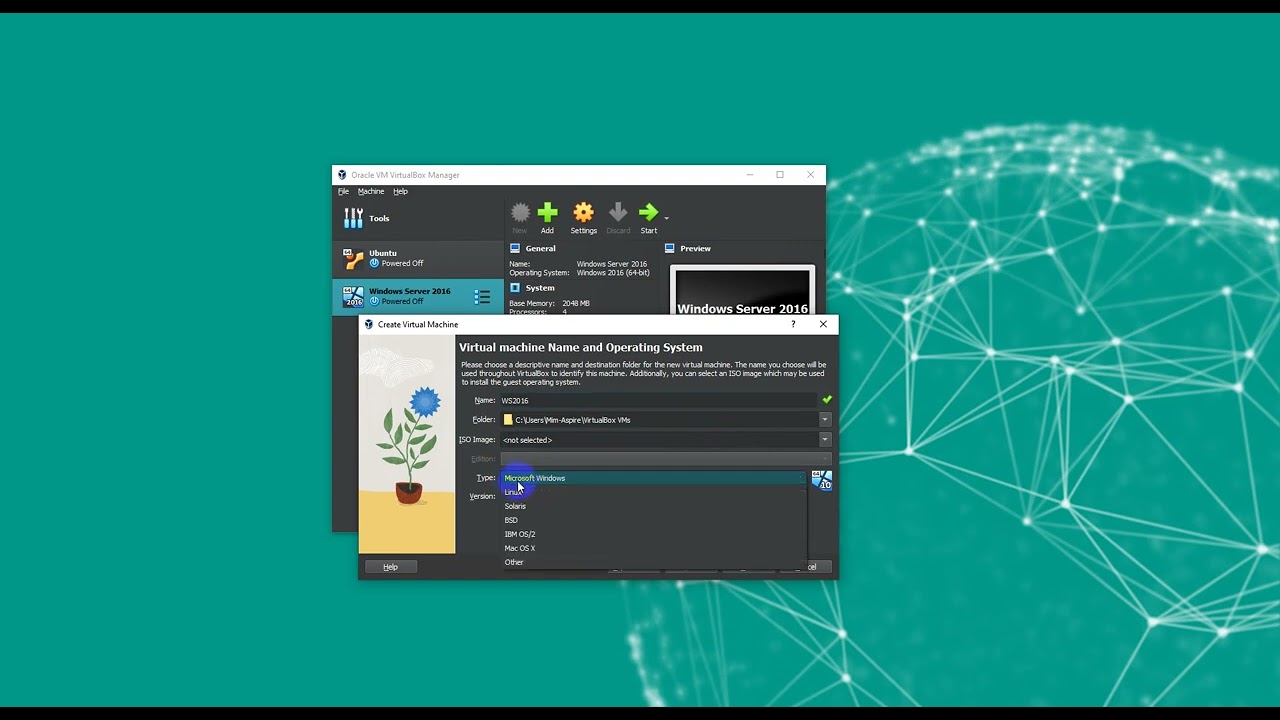Open the Start button dropdown arrow
The width and height of the screenshot is (1280, 720).
(666, 217)
